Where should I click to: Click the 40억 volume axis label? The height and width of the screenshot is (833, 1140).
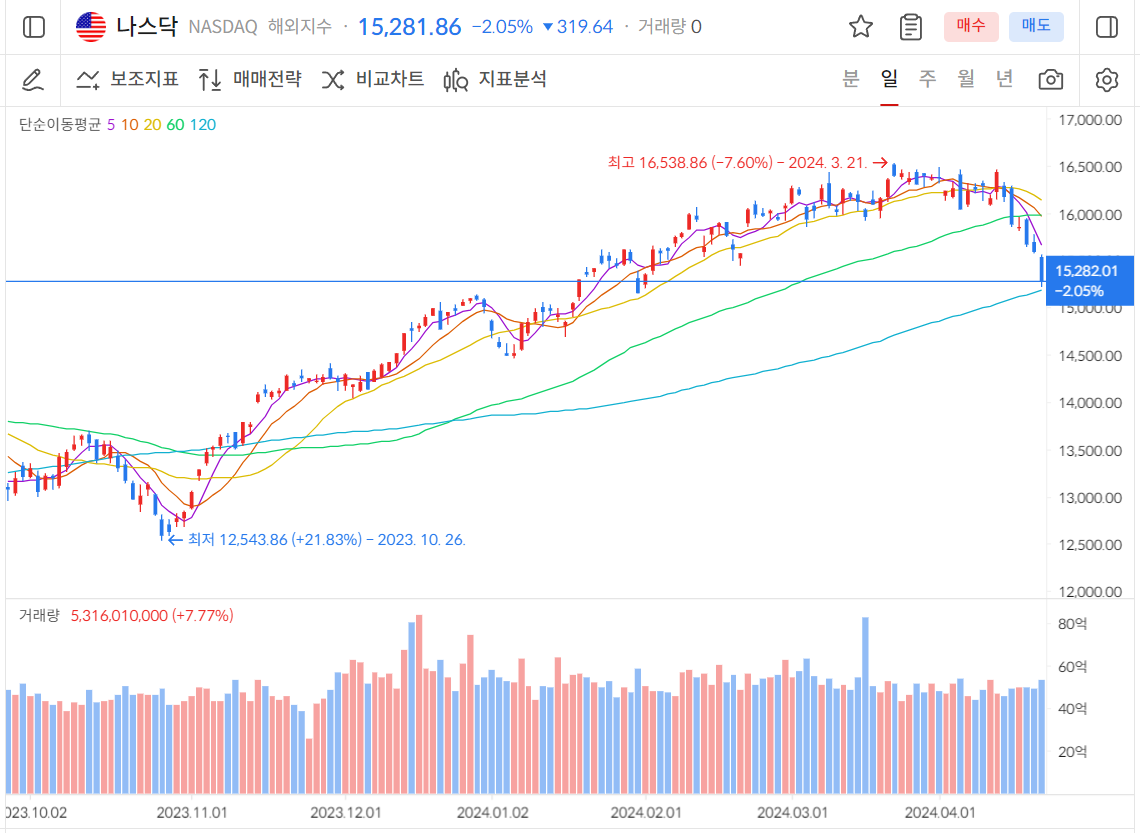click(1073, 709)
